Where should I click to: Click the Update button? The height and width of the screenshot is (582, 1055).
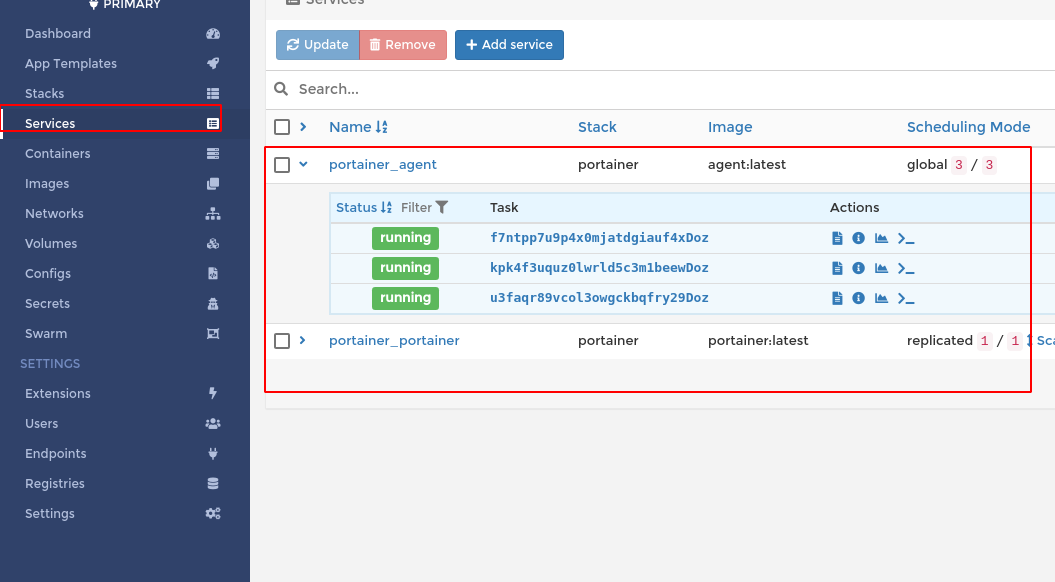click(318, 45)
